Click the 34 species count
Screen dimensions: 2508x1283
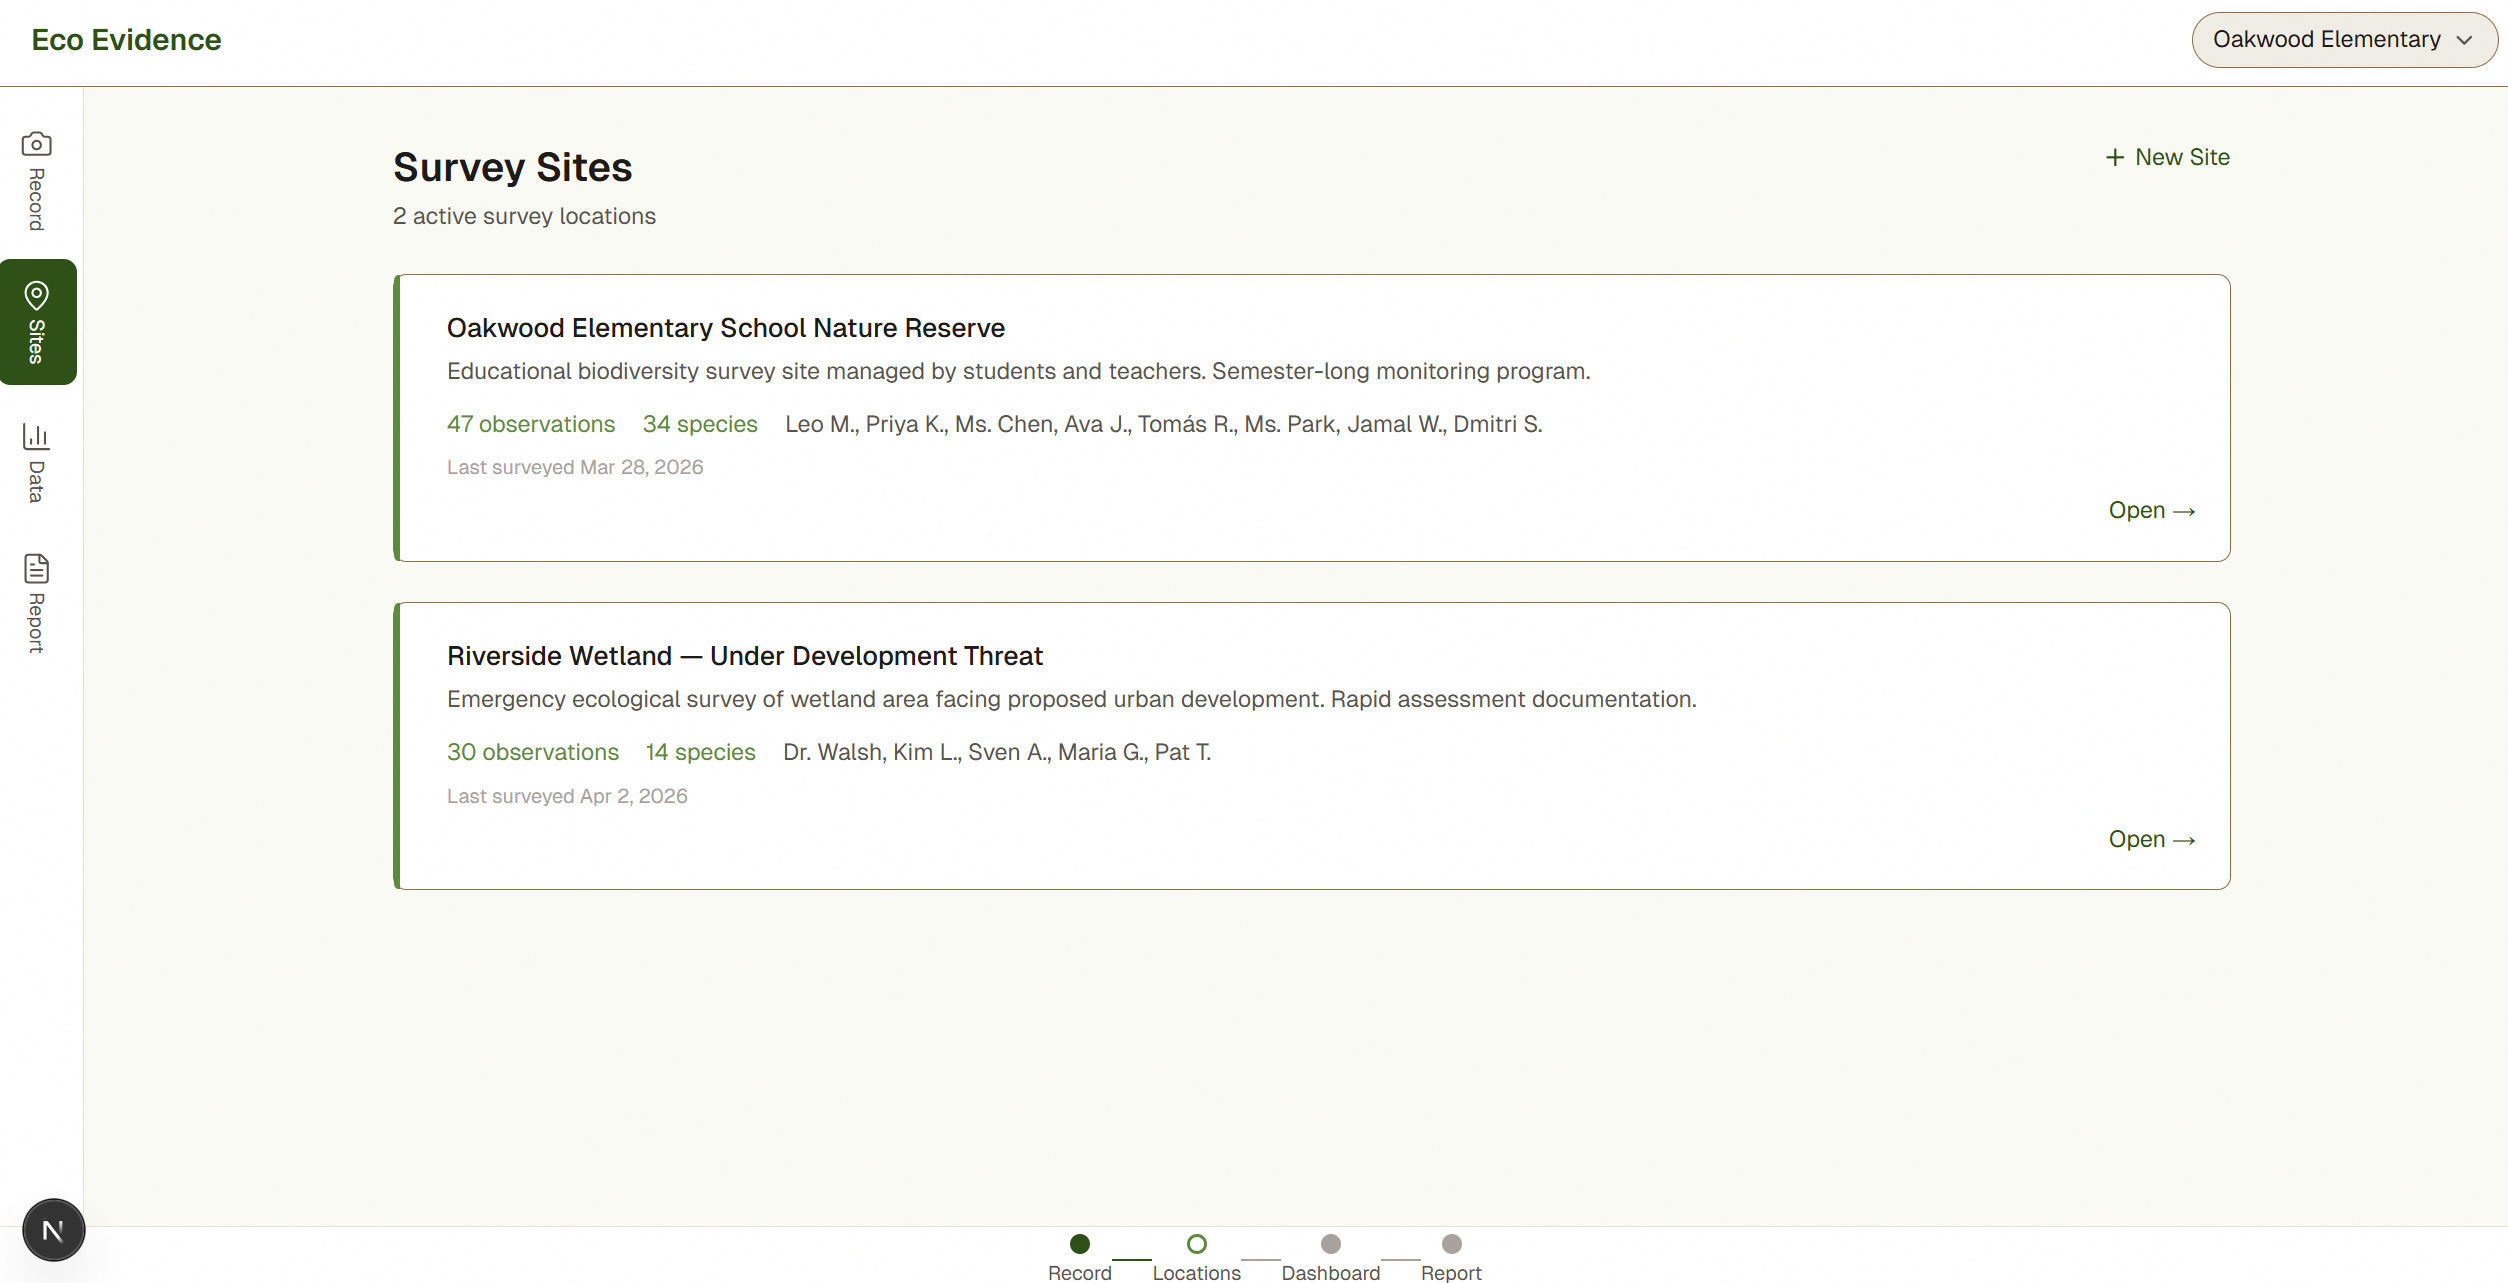(699, 424)
